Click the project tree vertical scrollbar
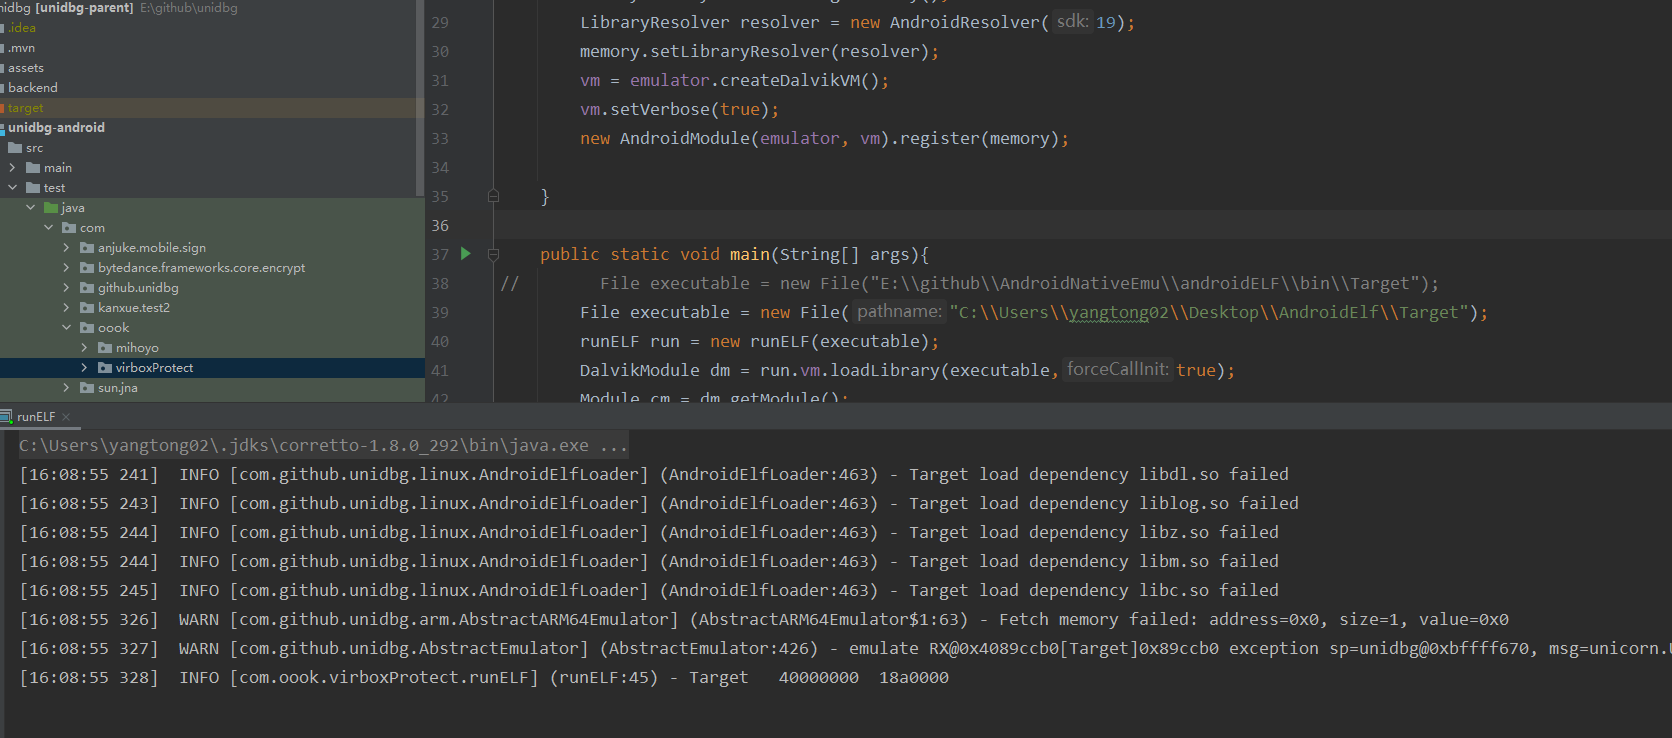This screenshot has height=738, width=1672. [419, 98]
